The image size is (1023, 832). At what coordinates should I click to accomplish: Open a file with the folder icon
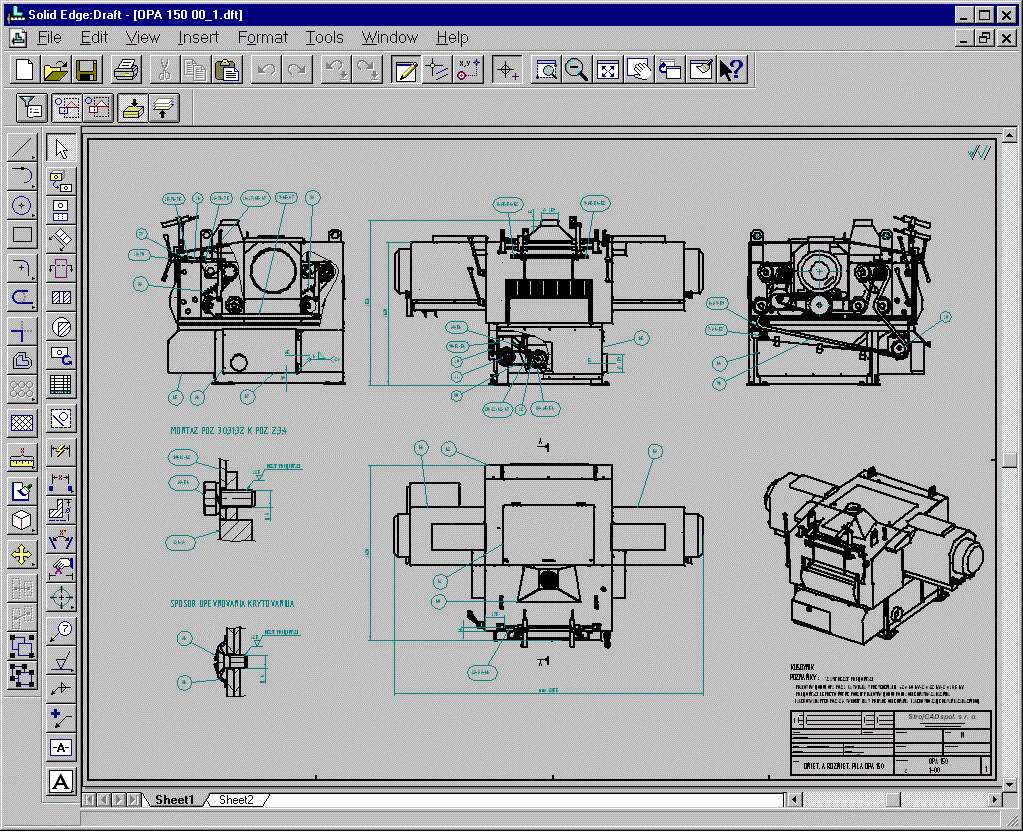coord(55,70)
